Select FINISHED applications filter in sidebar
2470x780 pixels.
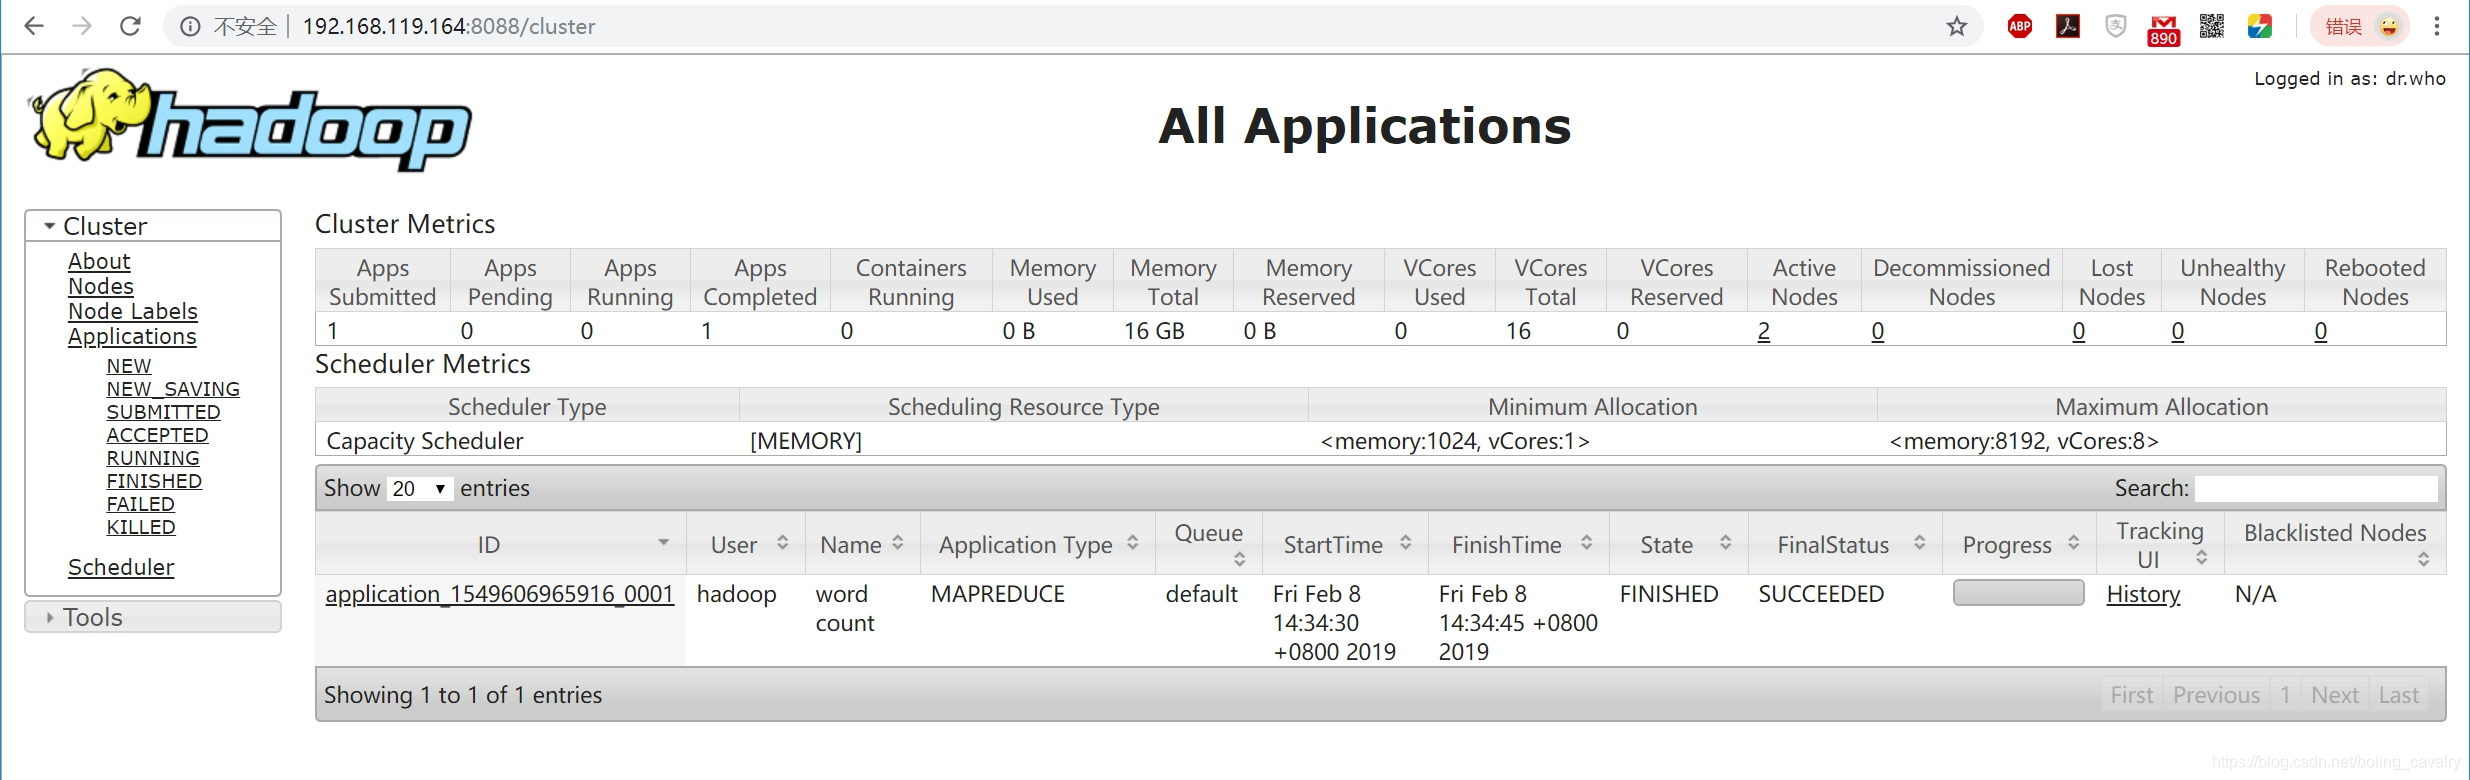tap(154, 481)
